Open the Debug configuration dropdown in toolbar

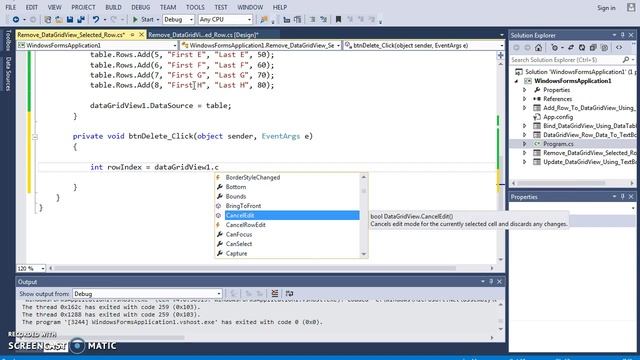(178, 19)
